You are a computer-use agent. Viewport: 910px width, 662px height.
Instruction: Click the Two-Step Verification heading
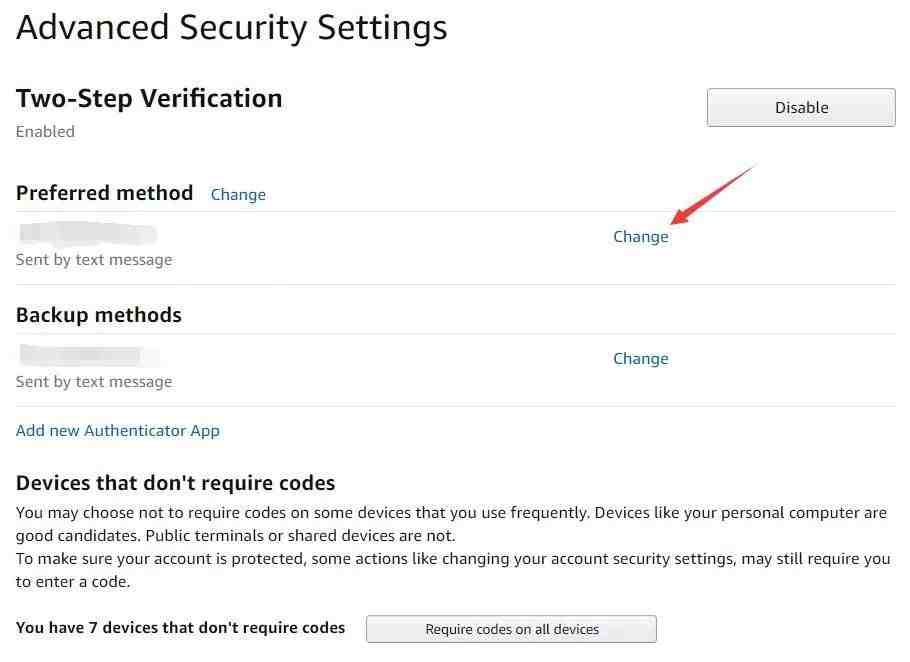(x=149, y=98)
